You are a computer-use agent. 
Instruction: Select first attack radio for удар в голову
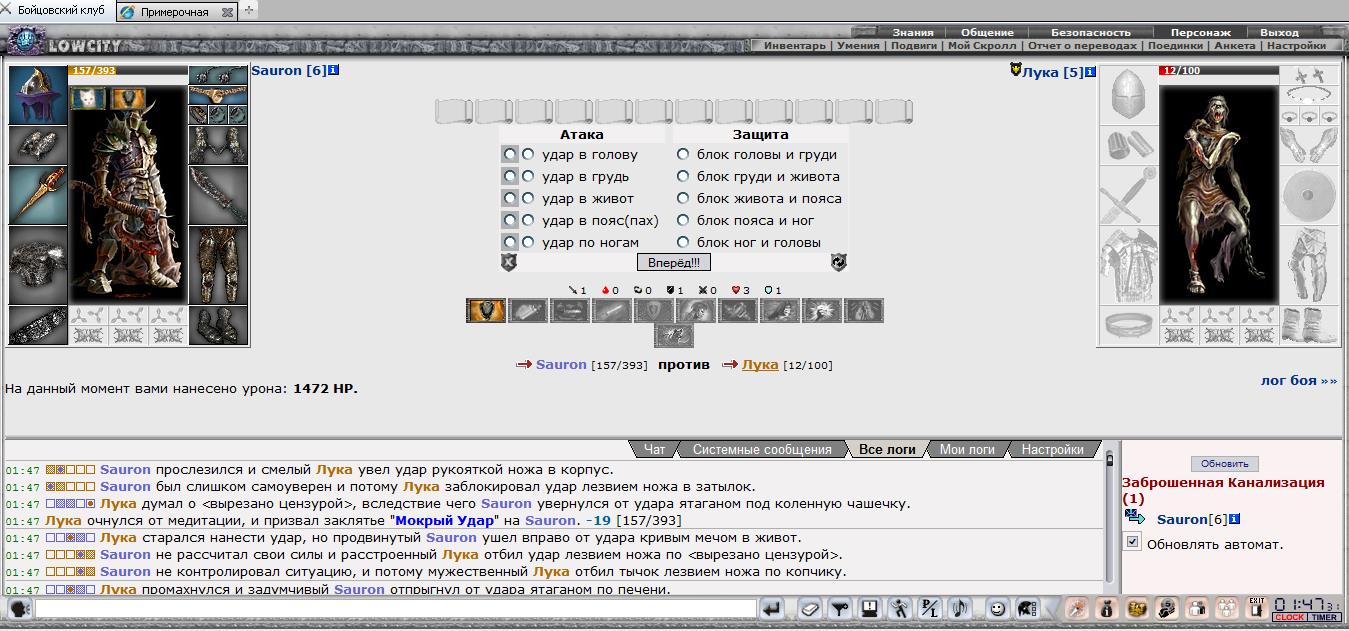click(x=510, y=154)
